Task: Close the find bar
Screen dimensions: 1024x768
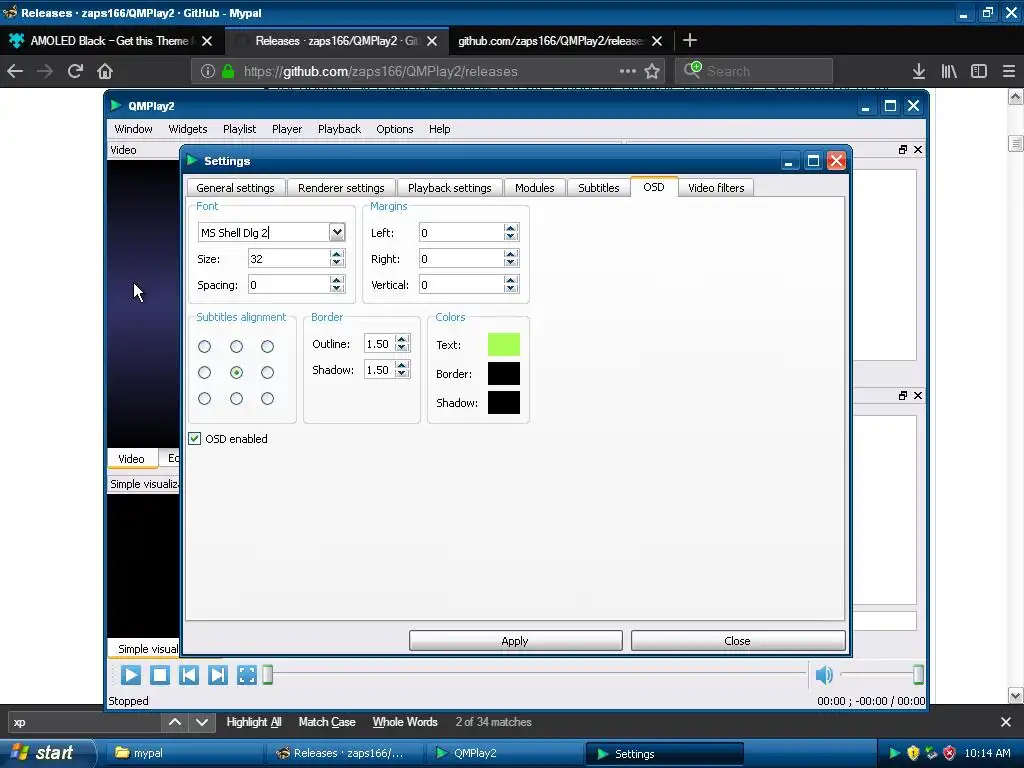Action: click(1006, 722)
